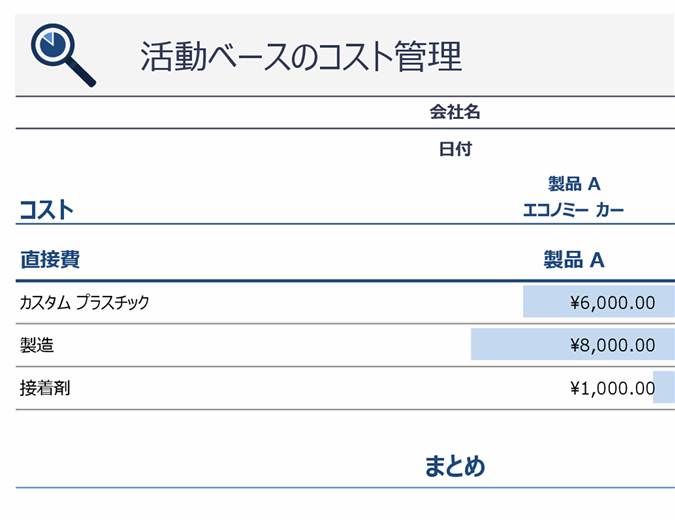Select the コスト section heading
The width and height of the screenshot is (675, 520).
pyautogui.click(x=46, y=210)
